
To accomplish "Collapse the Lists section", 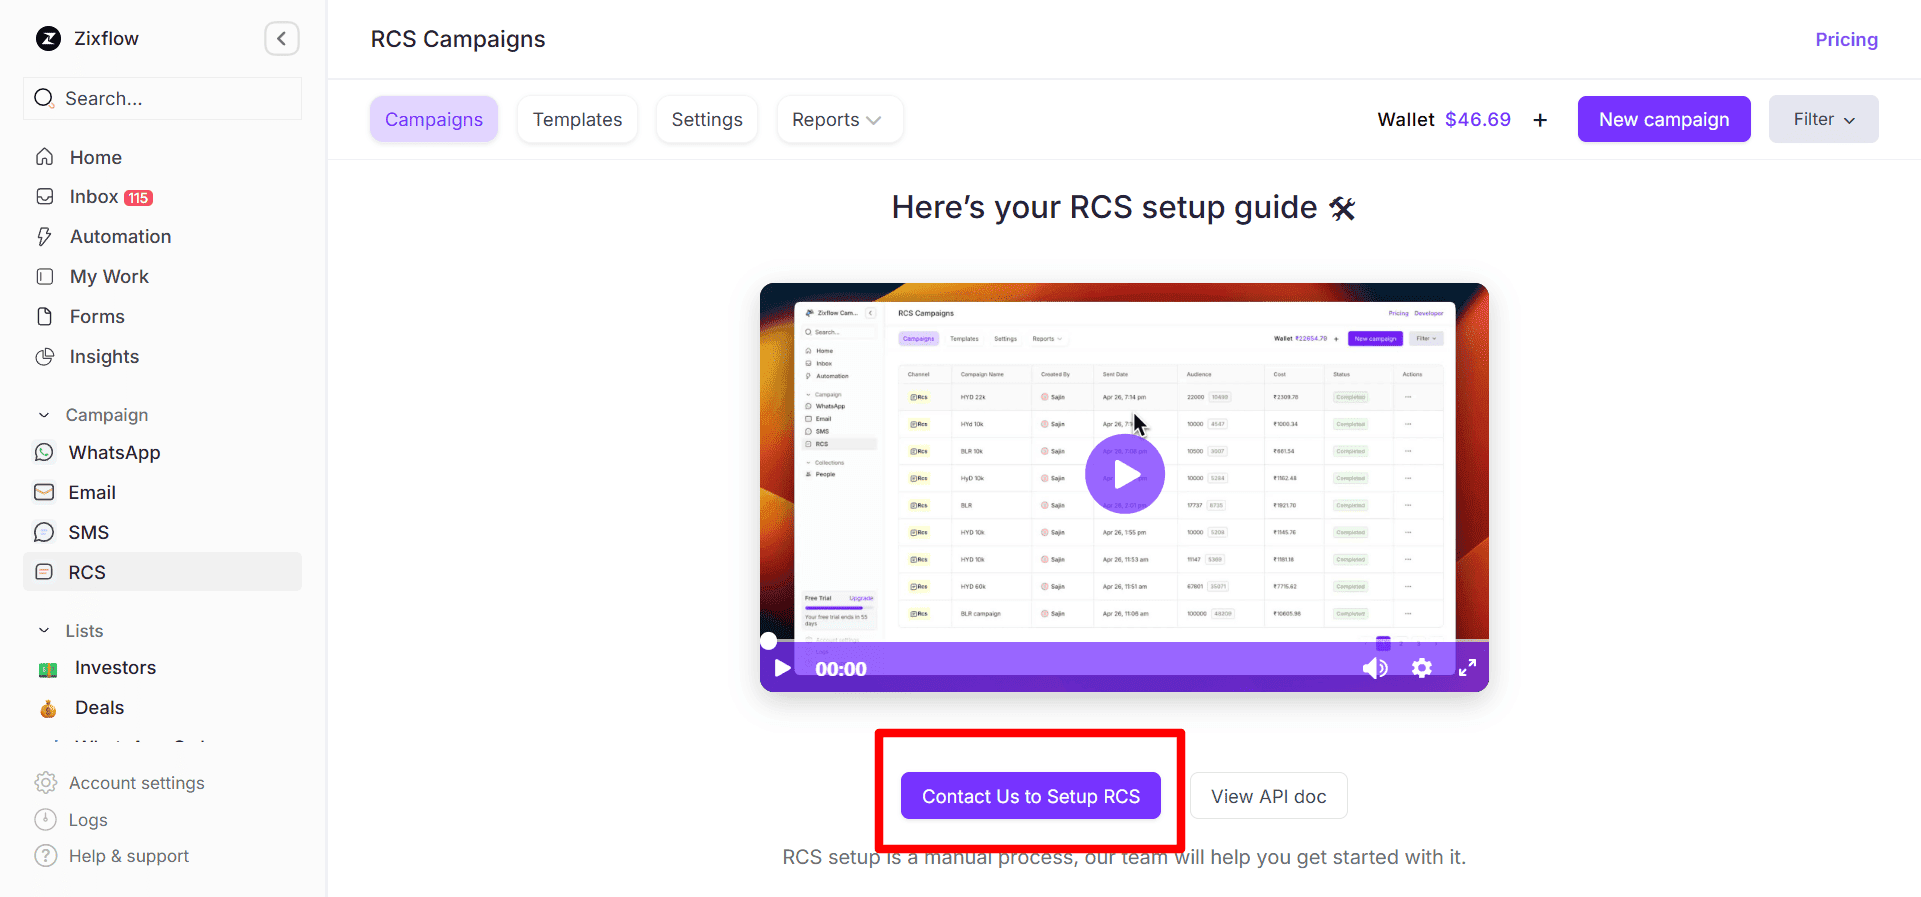I will [44, 631].
